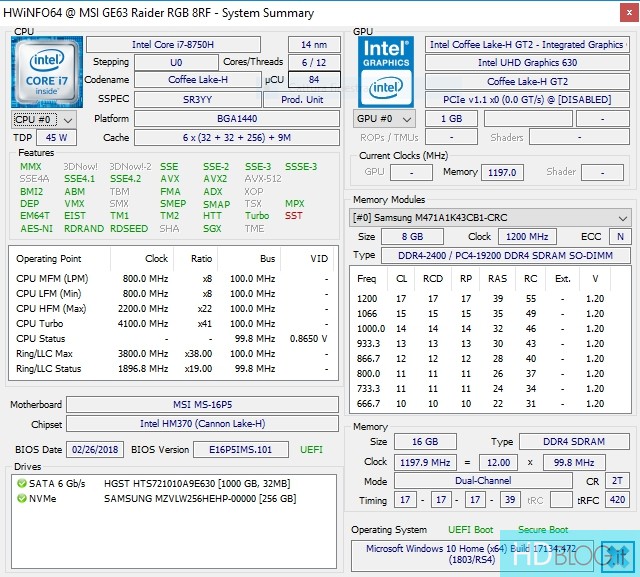
Task: Click the Stepping U0 field
Action: [176, 62]
